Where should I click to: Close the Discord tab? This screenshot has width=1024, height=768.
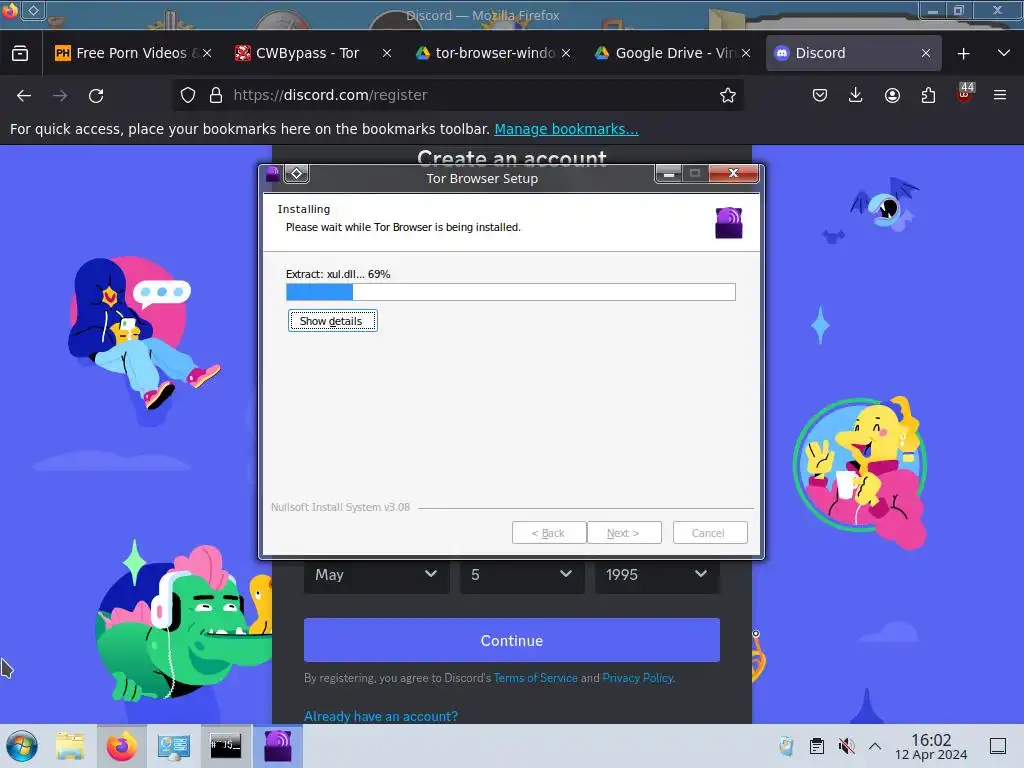click(x=925, y=53)
